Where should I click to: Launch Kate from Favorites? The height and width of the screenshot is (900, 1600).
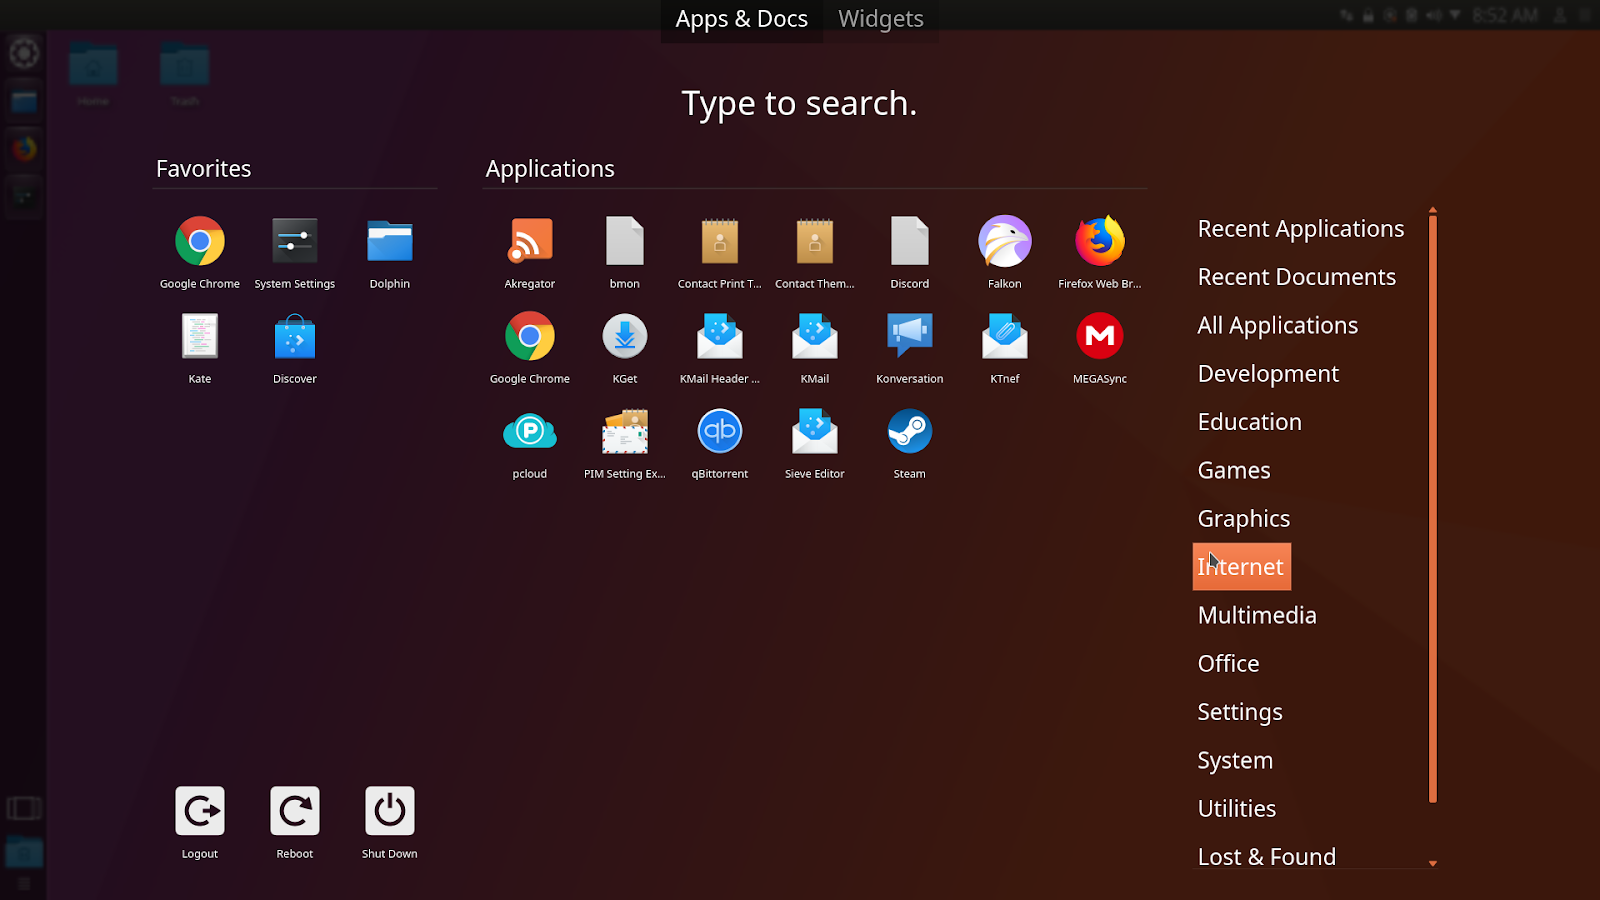[x=199, y=347]
